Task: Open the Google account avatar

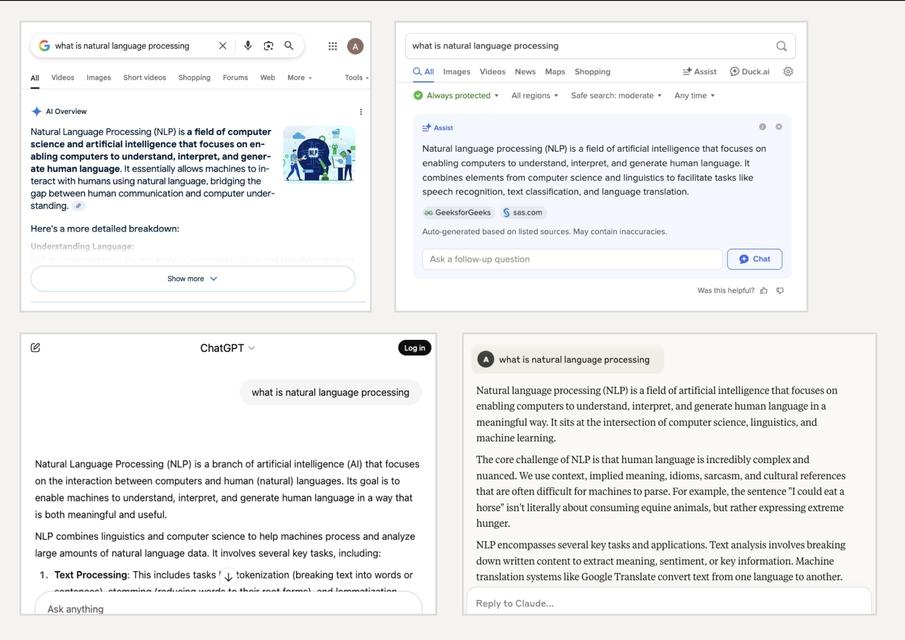Action: click(355, 46)
